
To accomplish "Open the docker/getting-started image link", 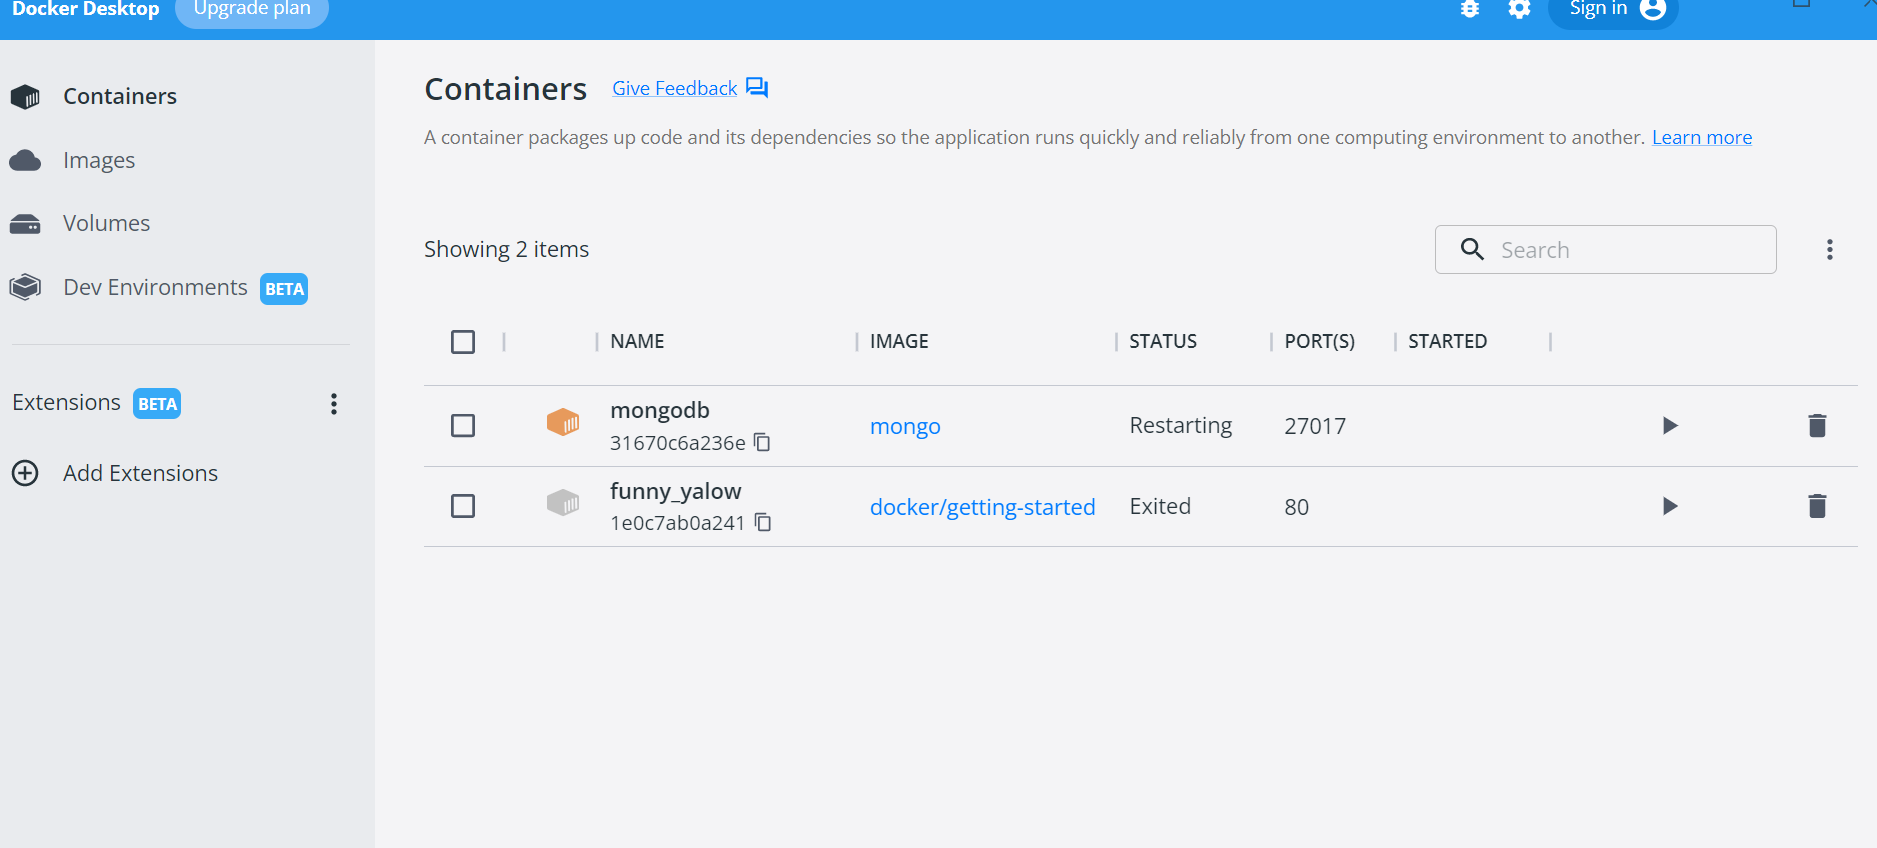I will click(982, 507).
